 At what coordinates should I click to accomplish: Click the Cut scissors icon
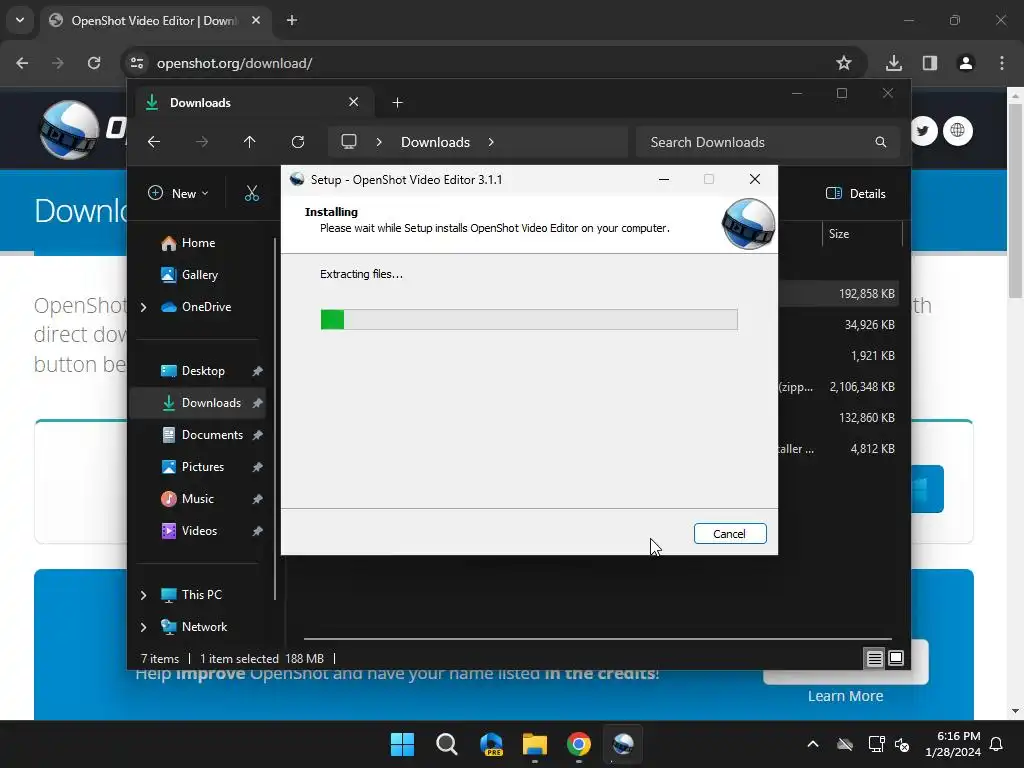pos(251,193)
